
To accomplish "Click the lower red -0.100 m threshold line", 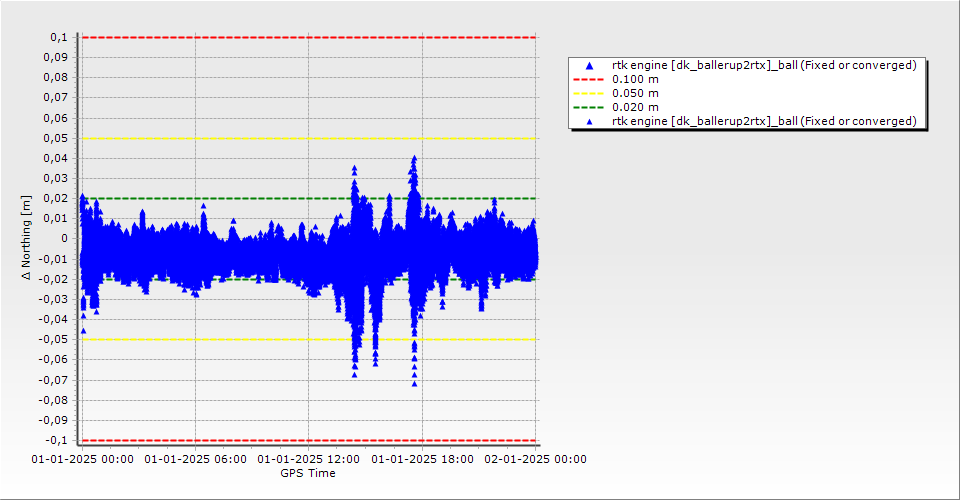I will coord(309,441).
